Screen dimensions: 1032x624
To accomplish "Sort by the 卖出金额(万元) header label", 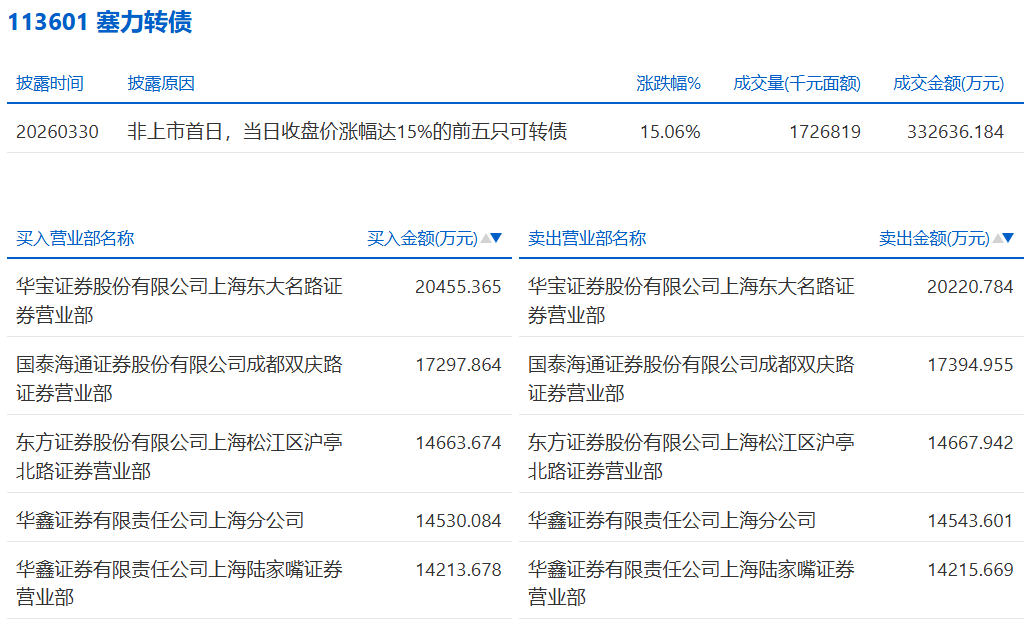I will 934,238.
